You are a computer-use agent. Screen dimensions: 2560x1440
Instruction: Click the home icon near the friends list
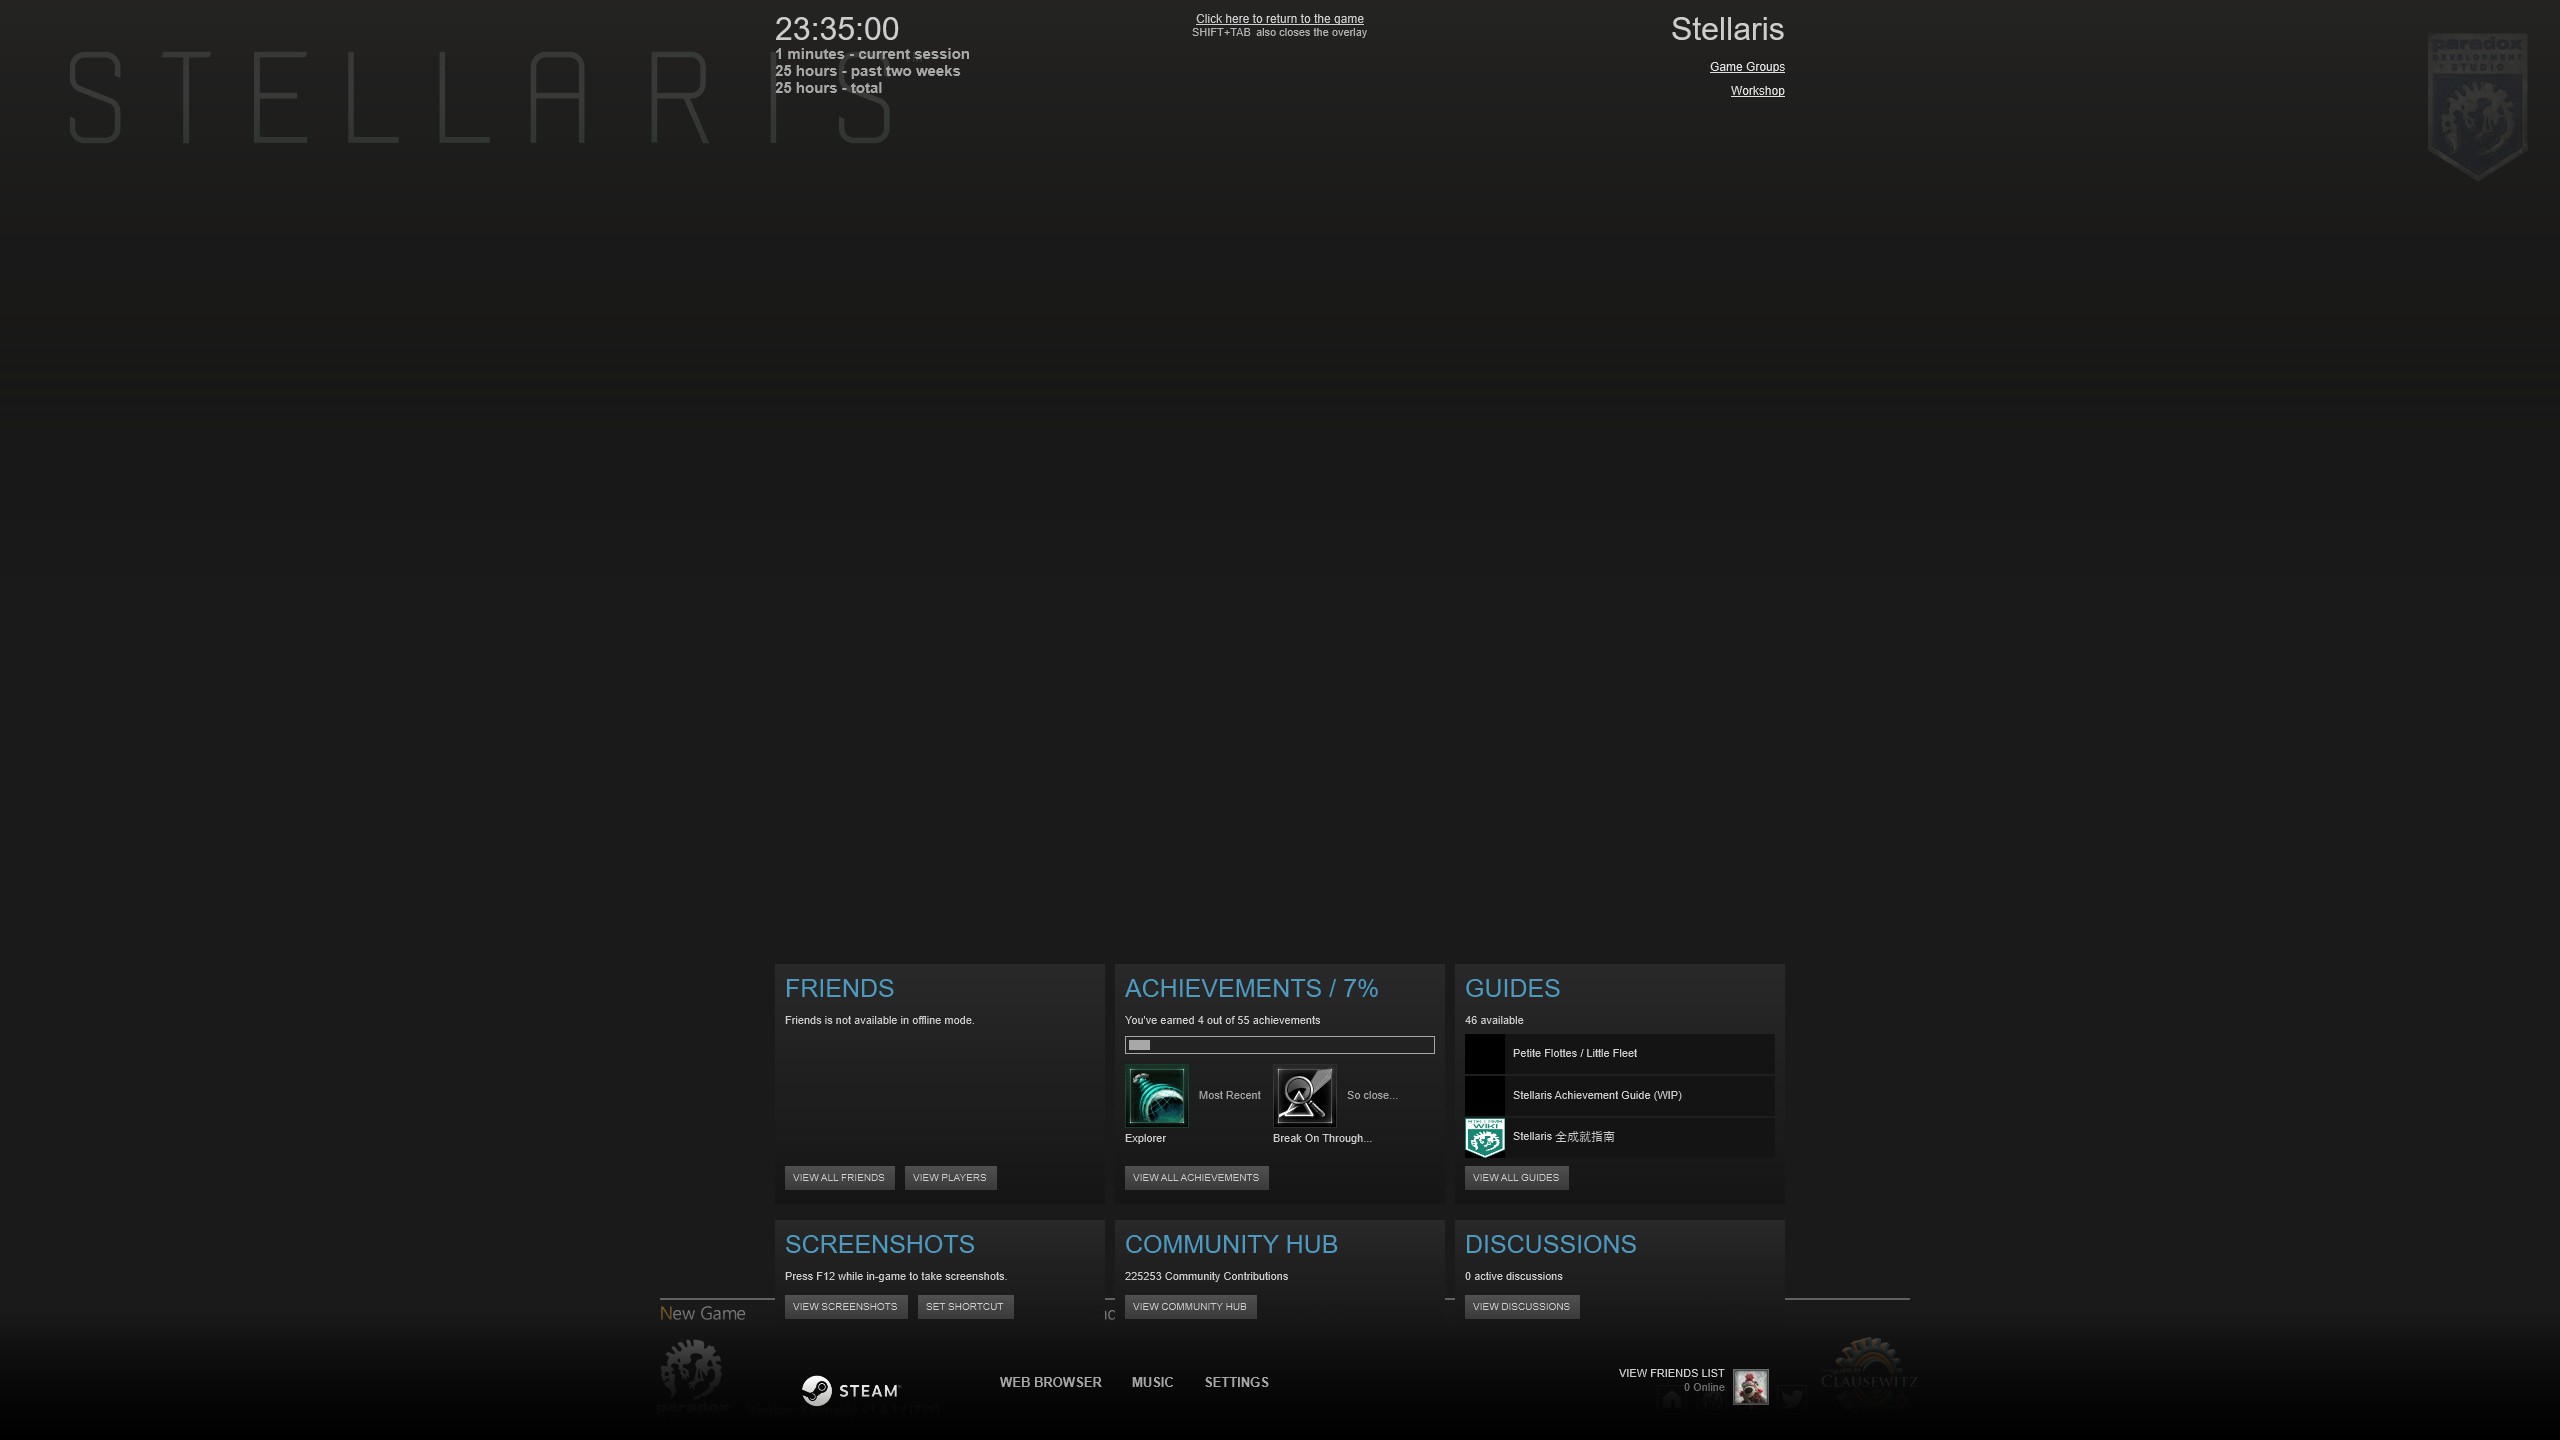tap(1672, 1400)
